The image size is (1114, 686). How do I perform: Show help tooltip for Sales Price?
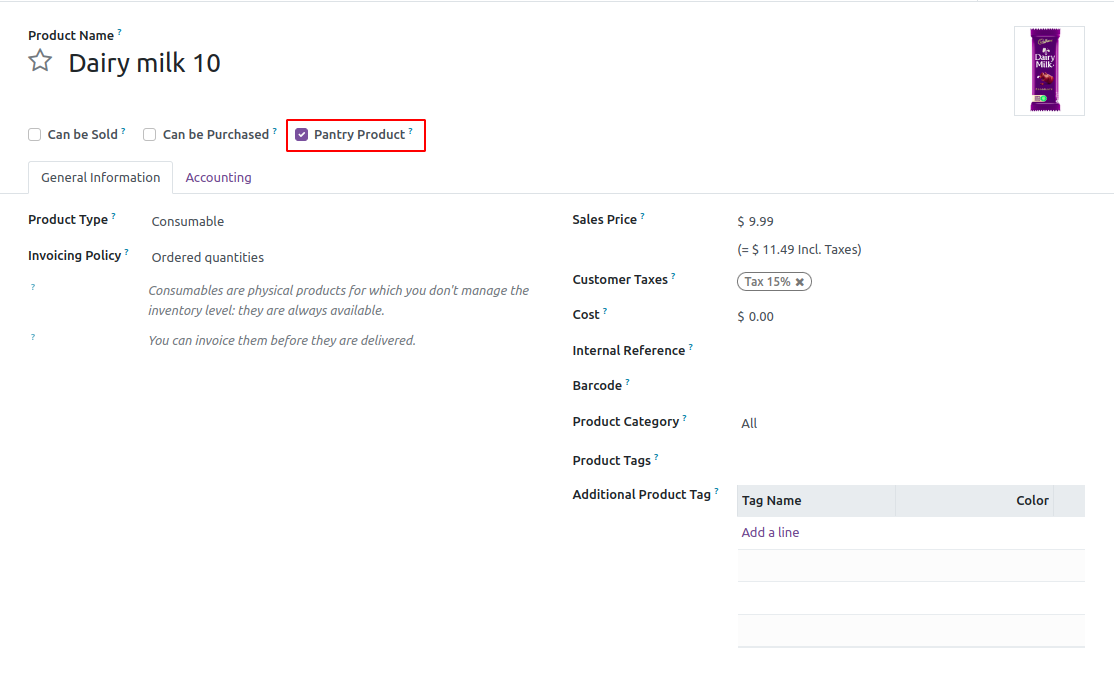[642, 216]
